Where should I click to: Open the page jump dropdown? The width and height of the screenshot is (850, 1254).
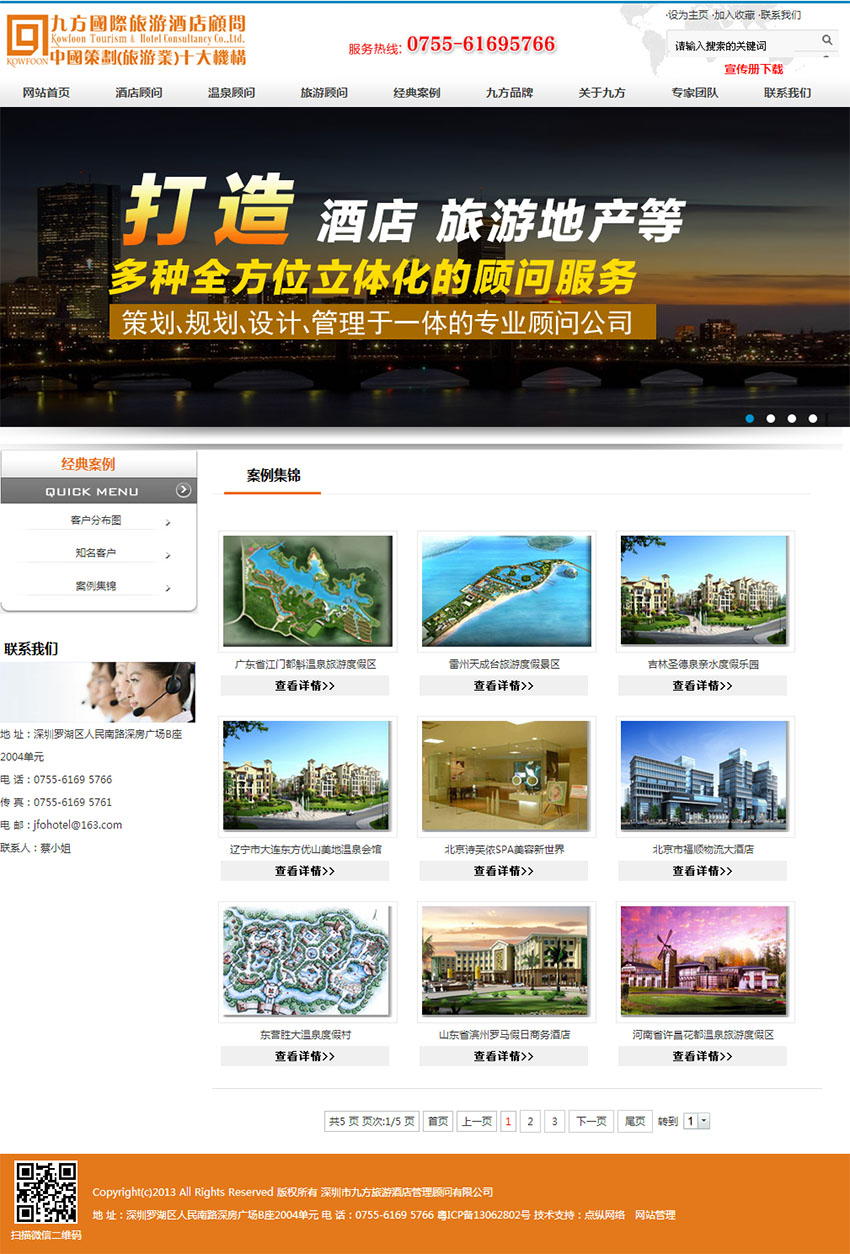point(697,1121)
